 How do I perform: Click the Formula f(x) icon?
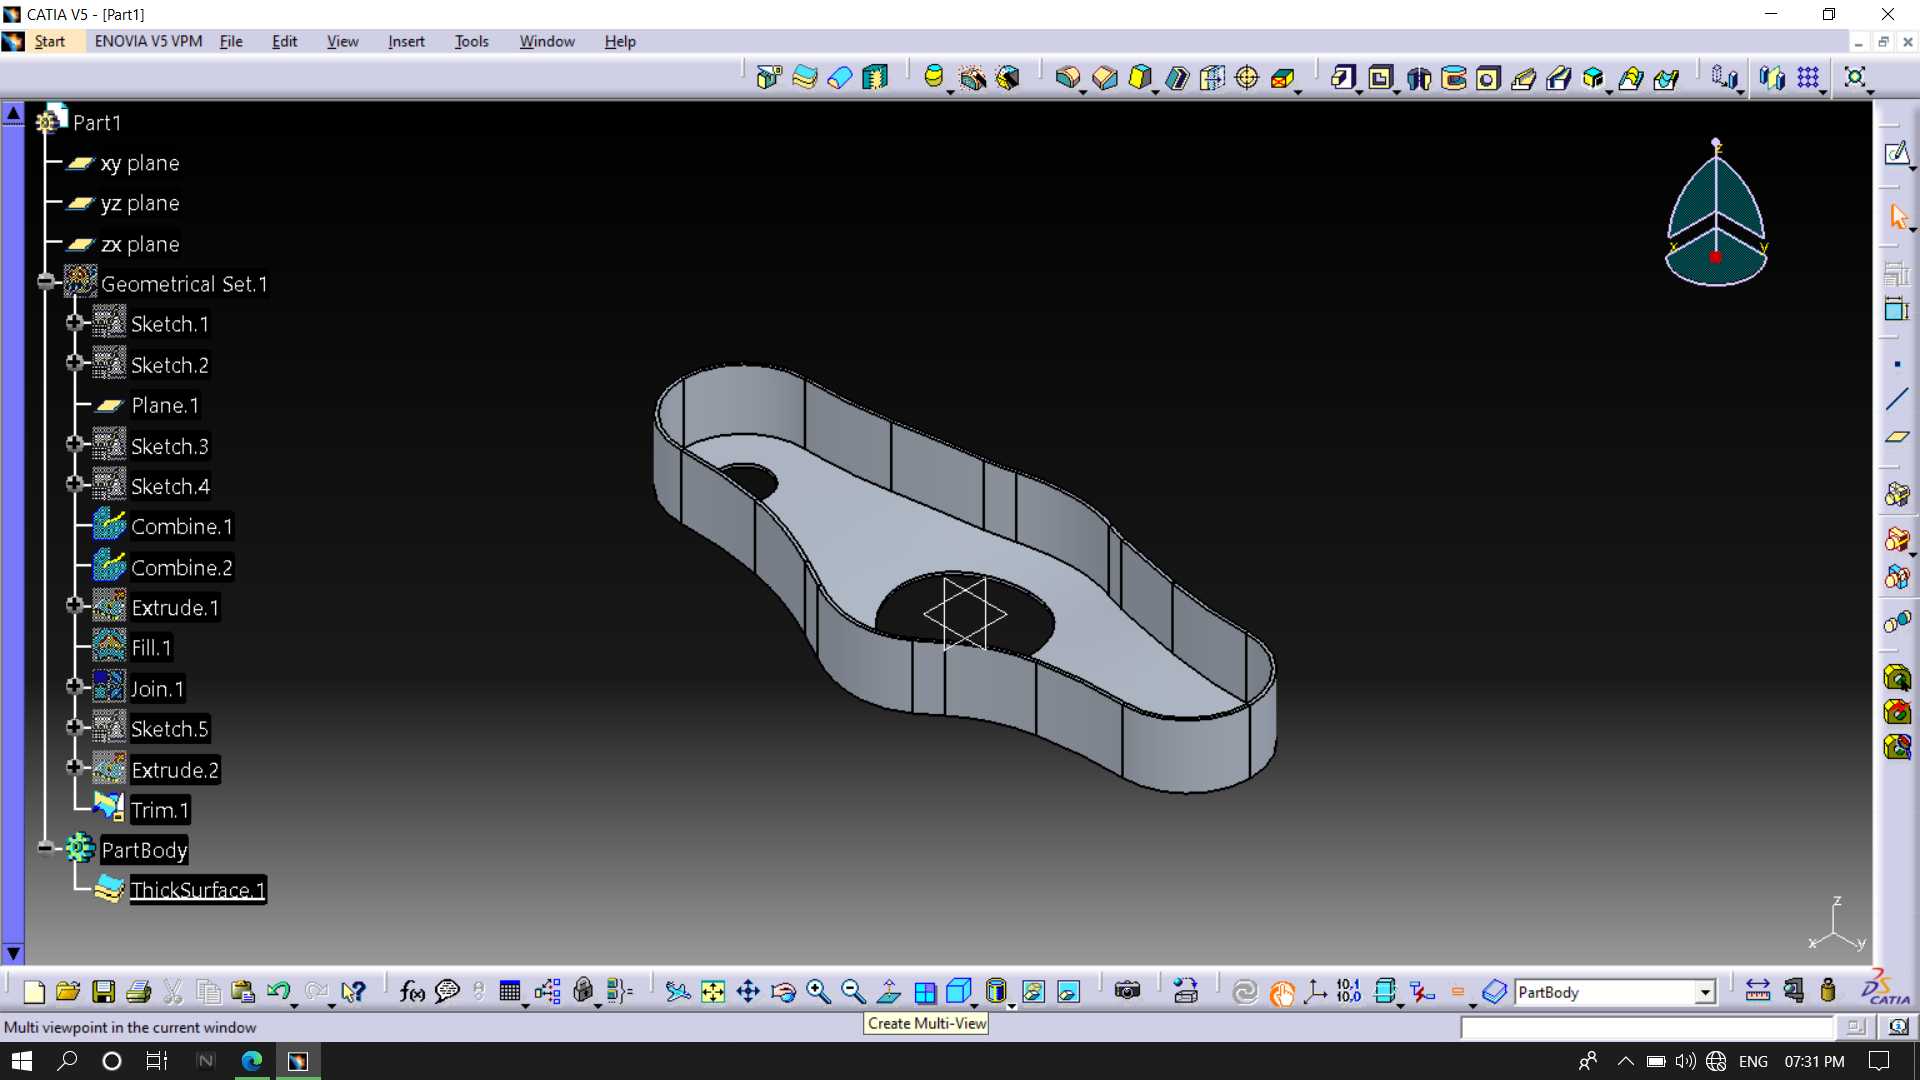pyautogui.click(x=412, y=992)
